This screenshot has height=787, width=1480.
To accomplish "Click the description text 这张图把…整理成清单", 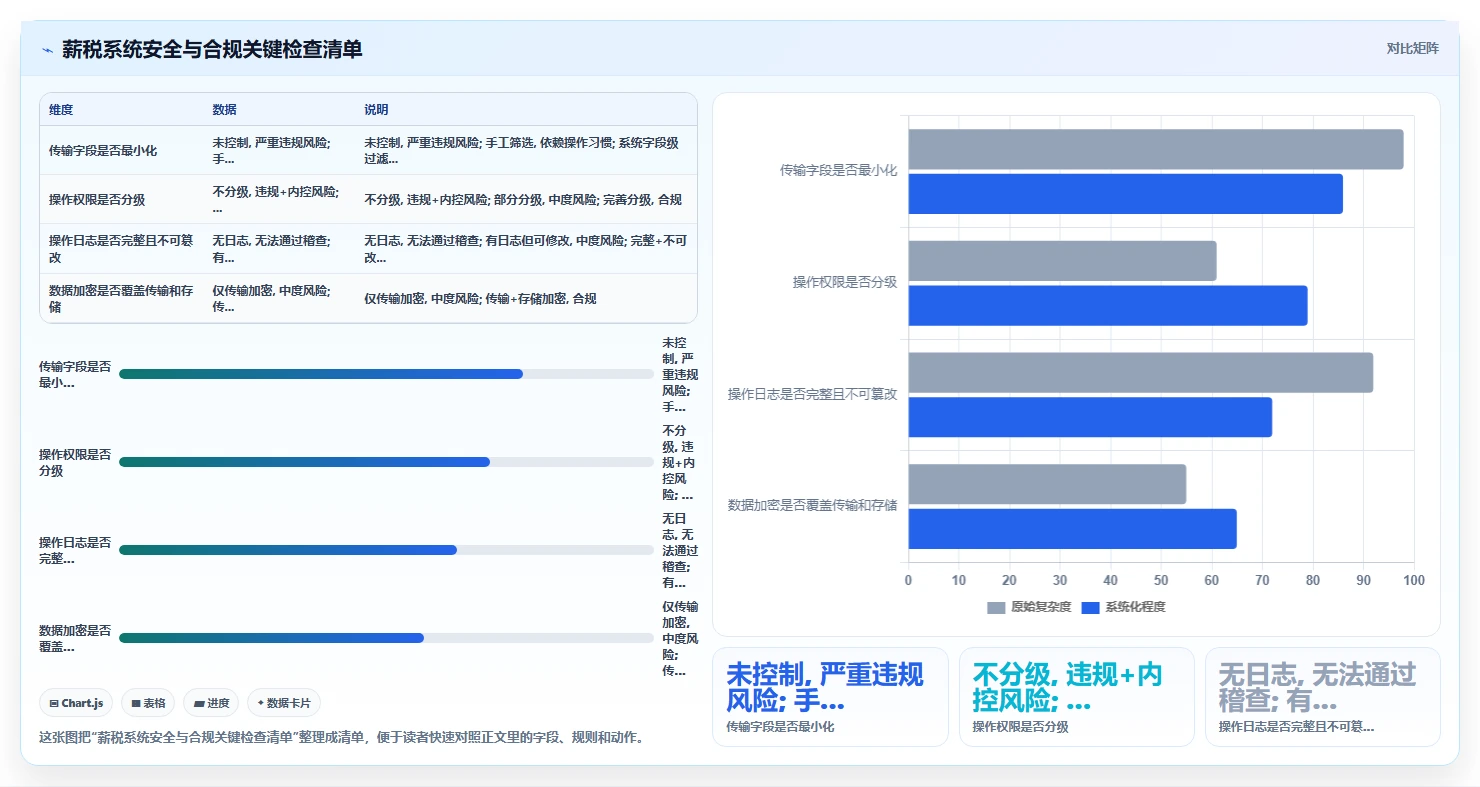I will [x=341, y=738].
